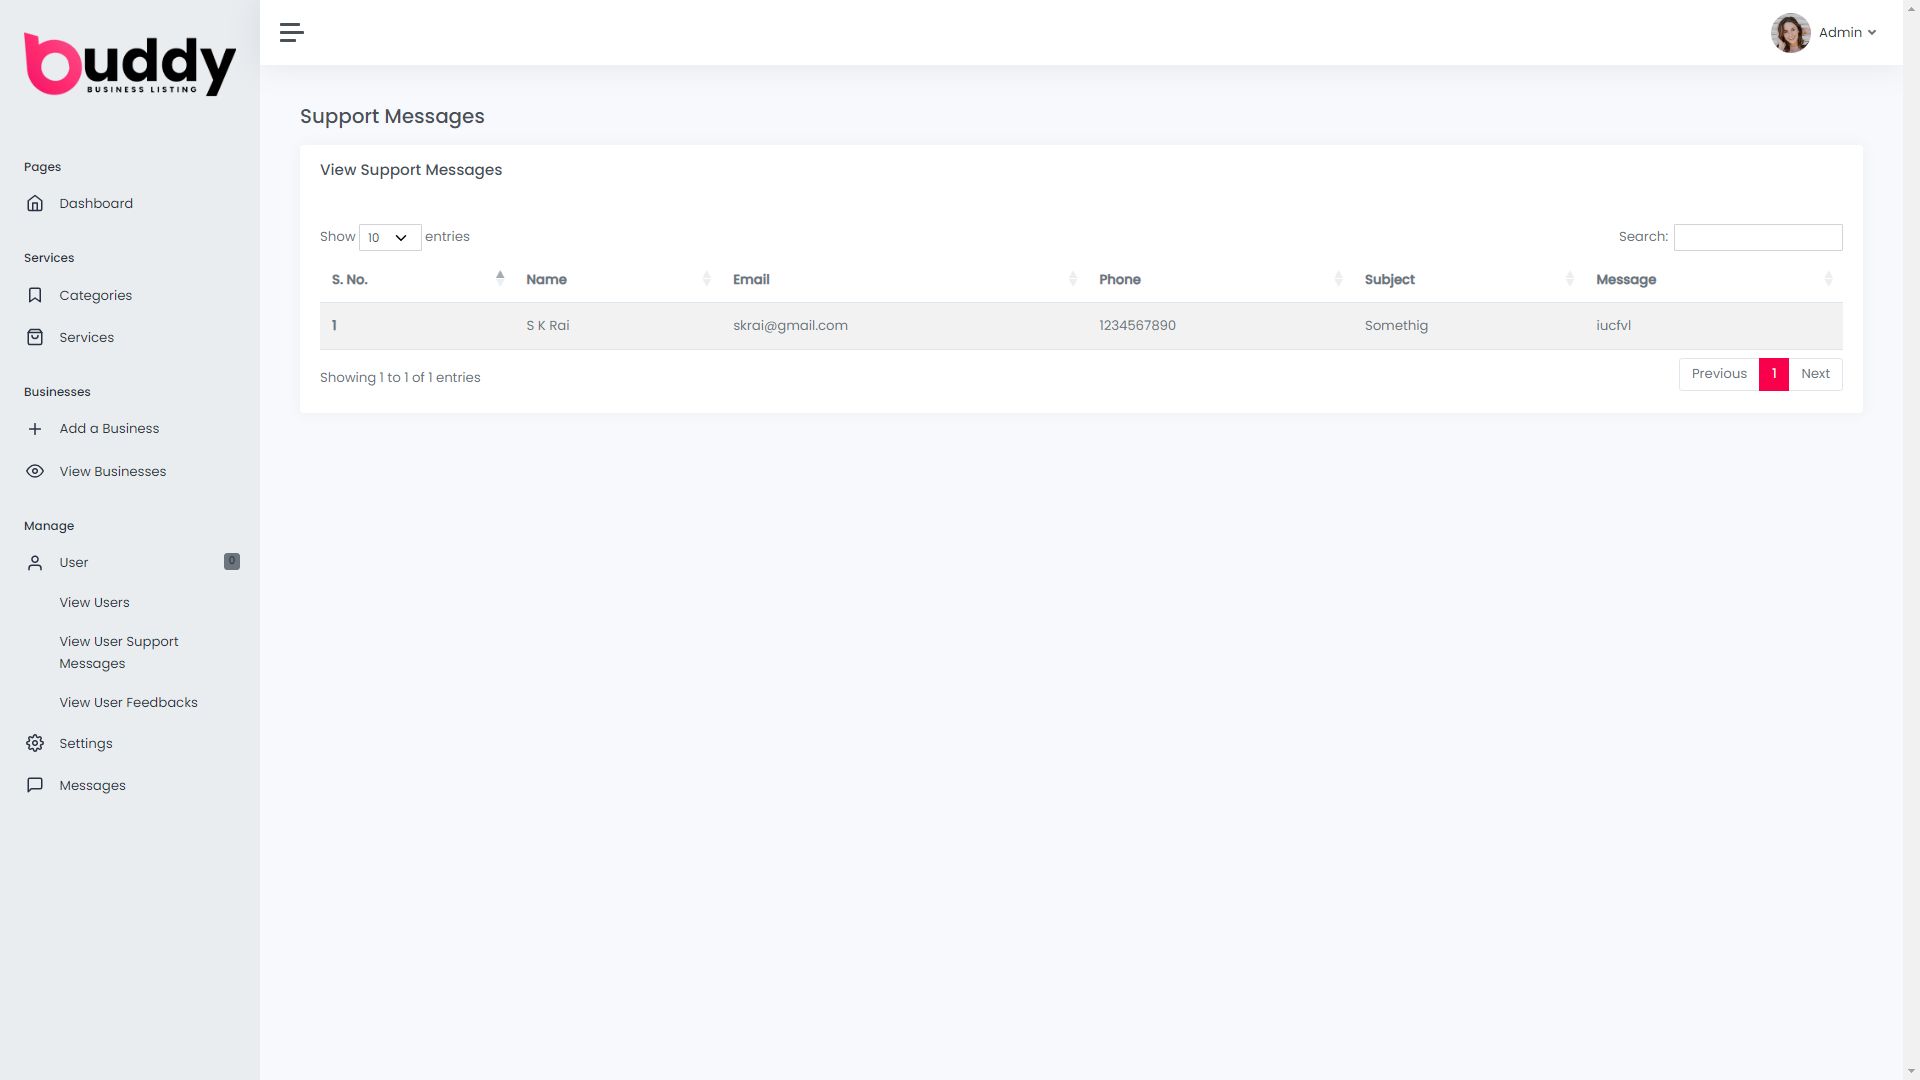
Task: Click the Previous pagination button
Action: [x=1718, y=374]
